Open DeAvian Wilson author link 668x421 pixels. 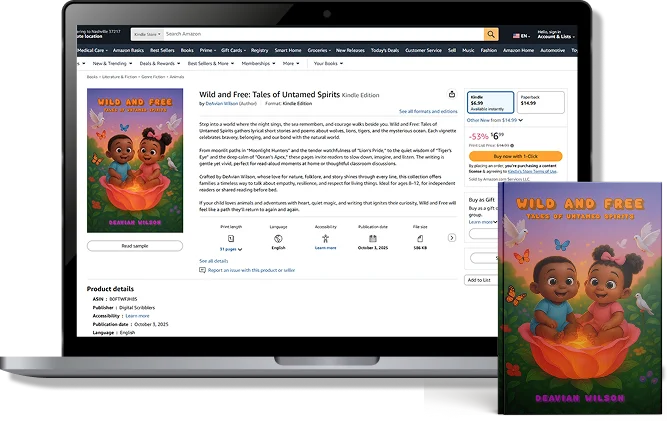222,104
